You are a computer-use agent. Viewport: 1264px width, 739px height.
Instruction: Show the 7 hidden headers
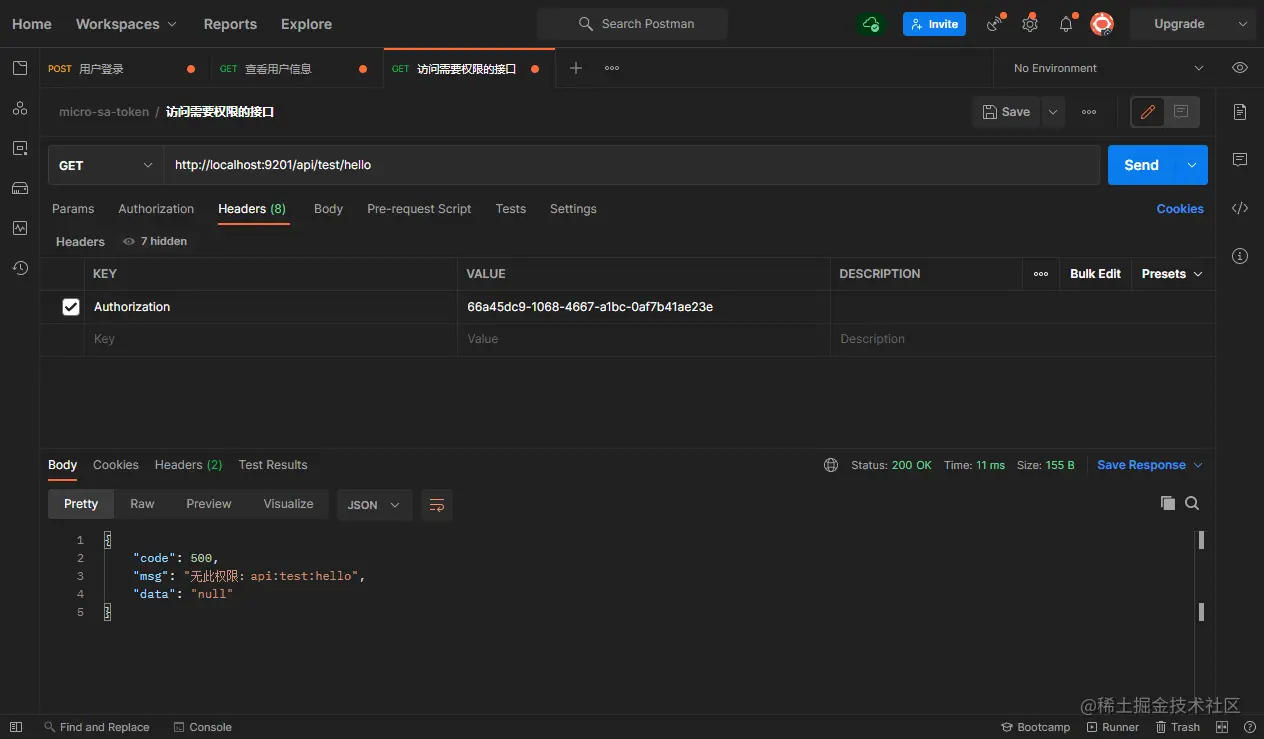(x=155, y=241)
